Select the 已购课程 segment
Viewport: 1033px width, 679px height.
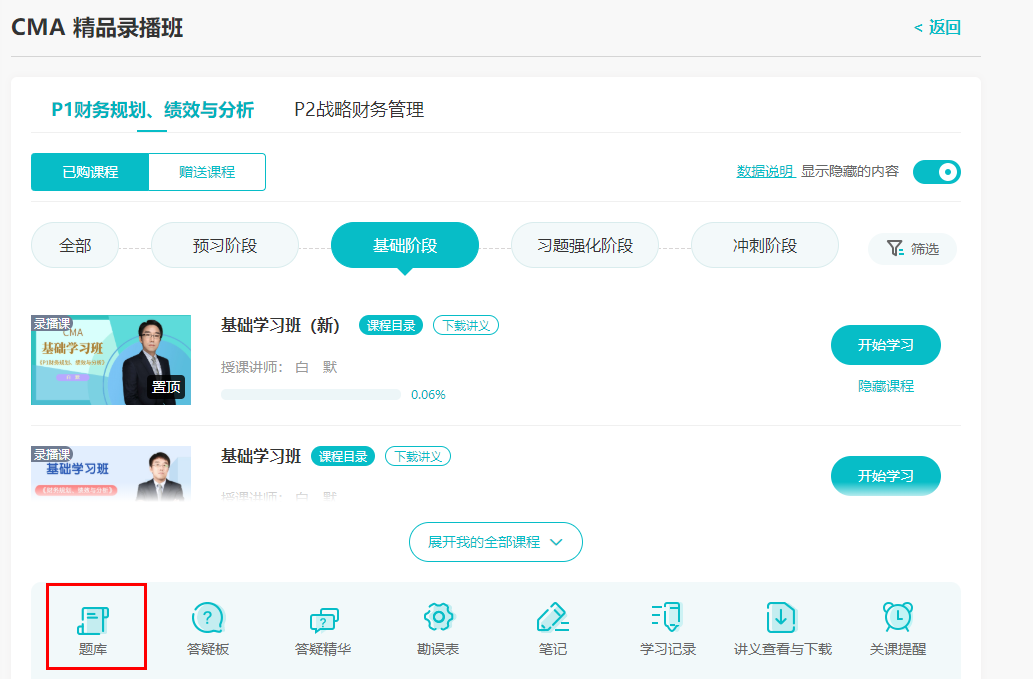pyautogui.click(x=90, y=172)
